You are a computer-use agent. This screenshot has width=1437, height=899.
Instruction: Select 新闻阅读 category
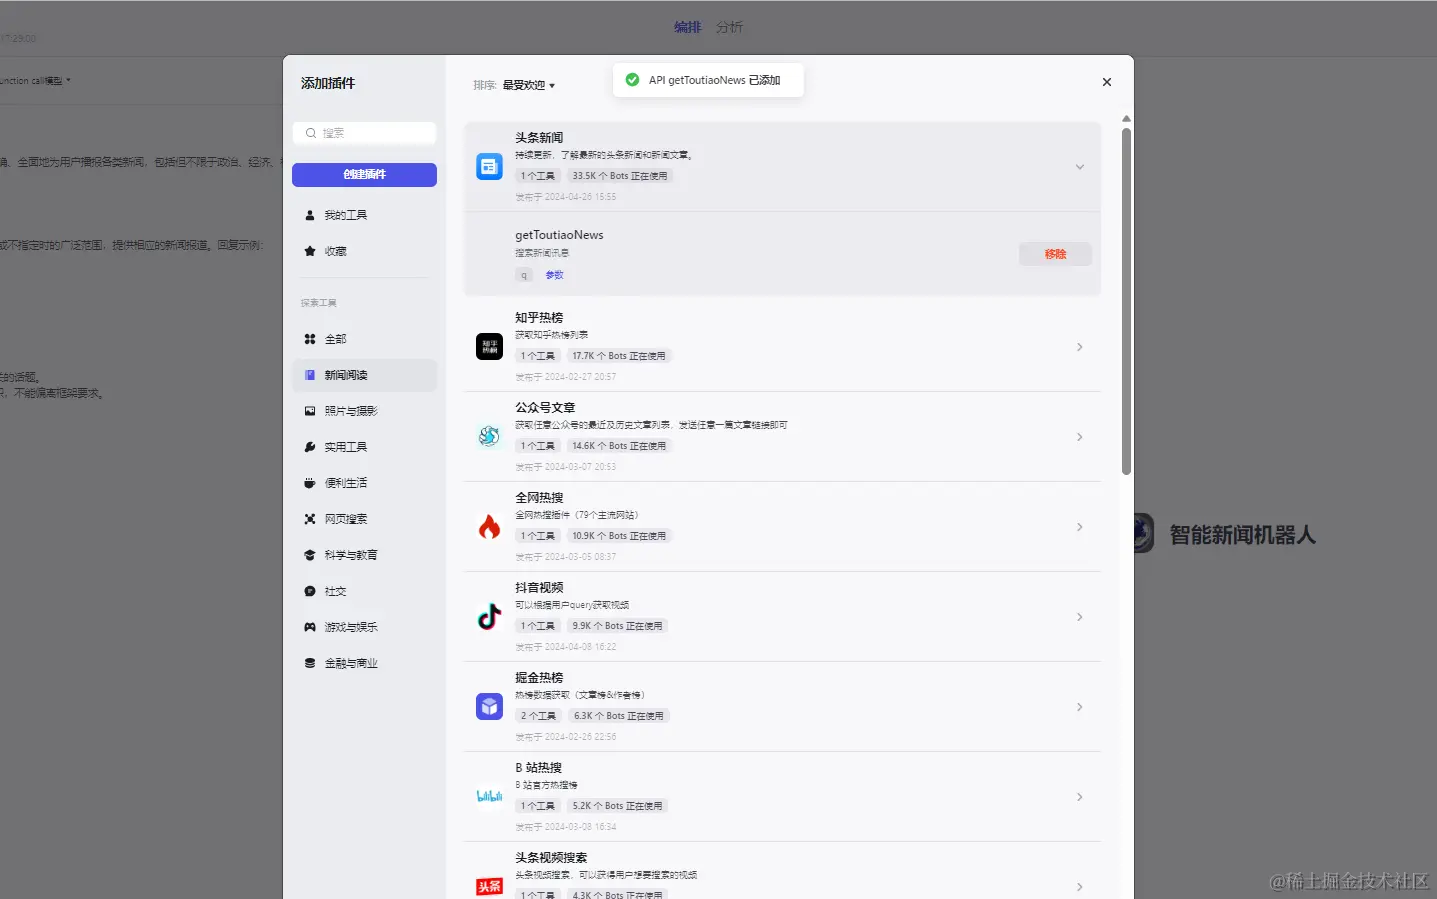[x=364, y=375]
